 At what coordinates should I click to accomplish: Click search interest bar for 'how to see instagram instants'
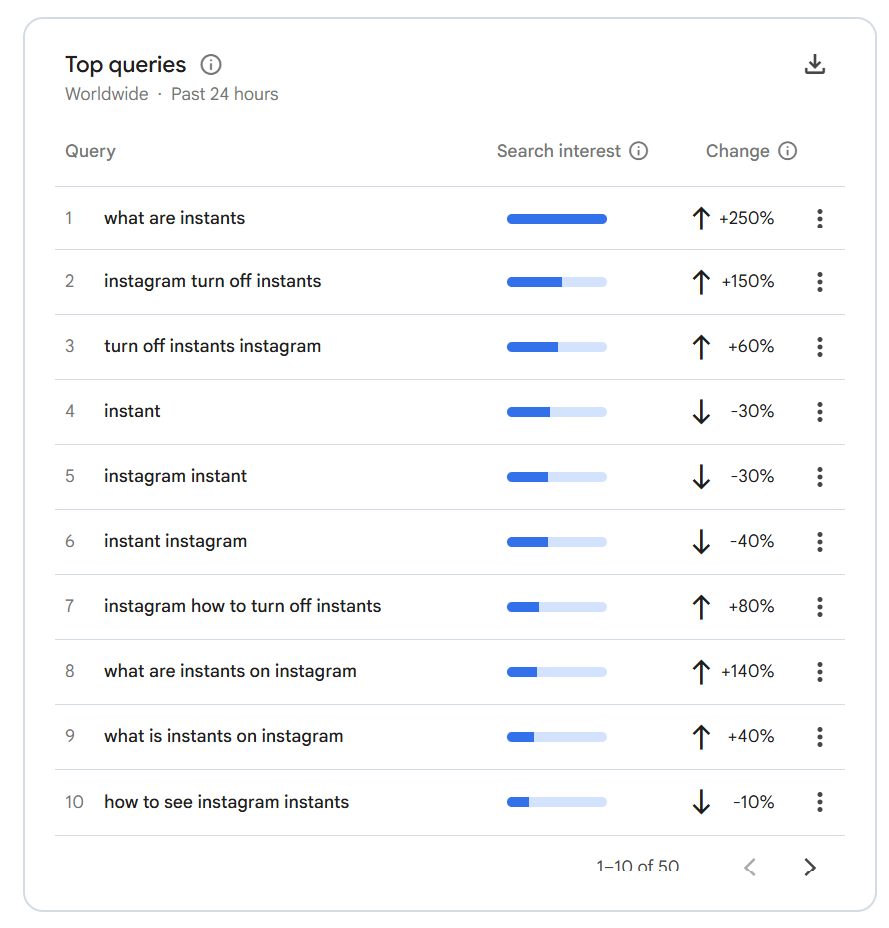click(556, 802)
